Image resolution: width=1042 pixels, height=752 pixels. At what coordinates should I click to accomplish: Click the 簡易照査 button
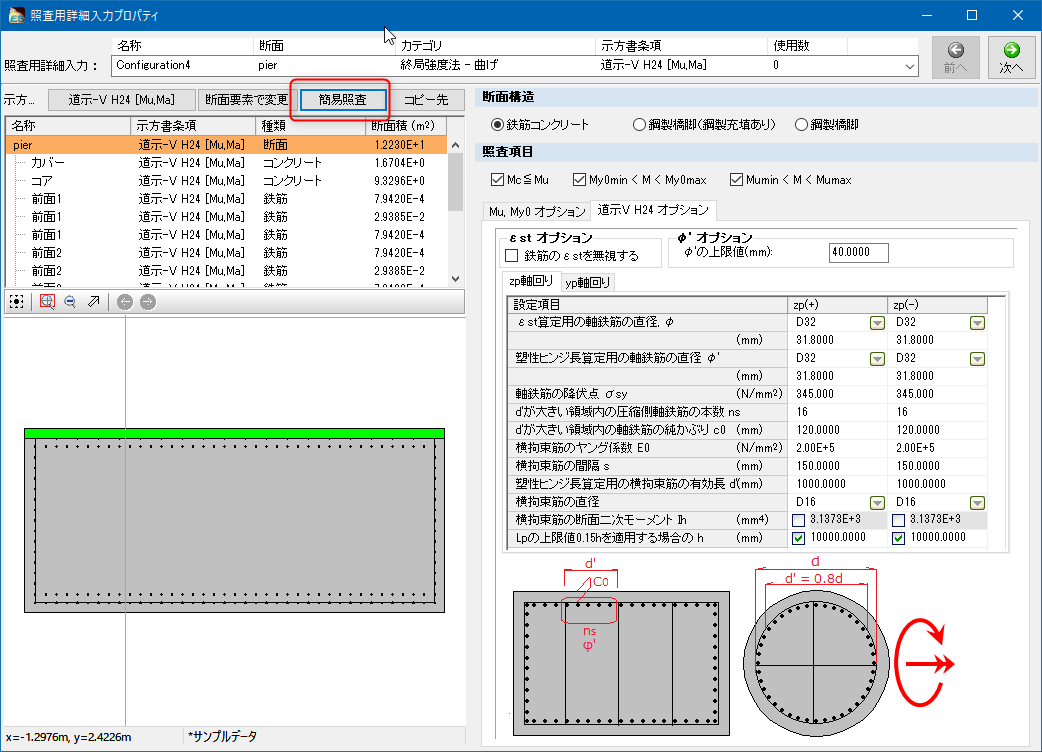pyautogui.click(x=341, y=100)
